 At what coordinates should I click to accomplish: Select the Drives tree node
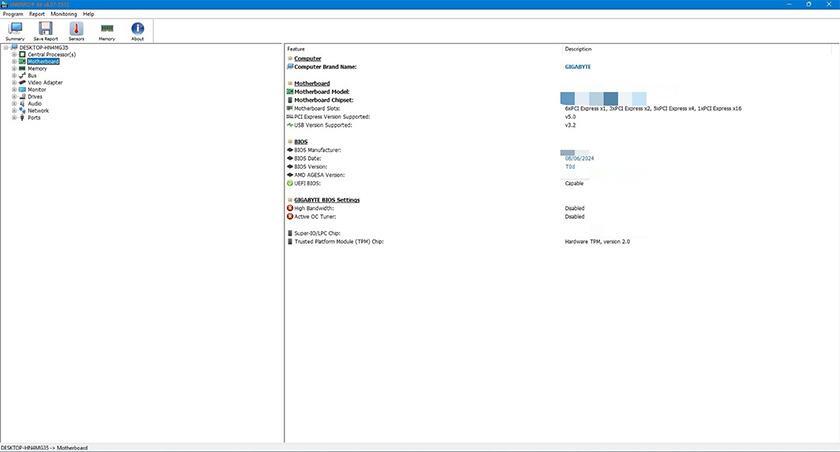pos(35,96)
